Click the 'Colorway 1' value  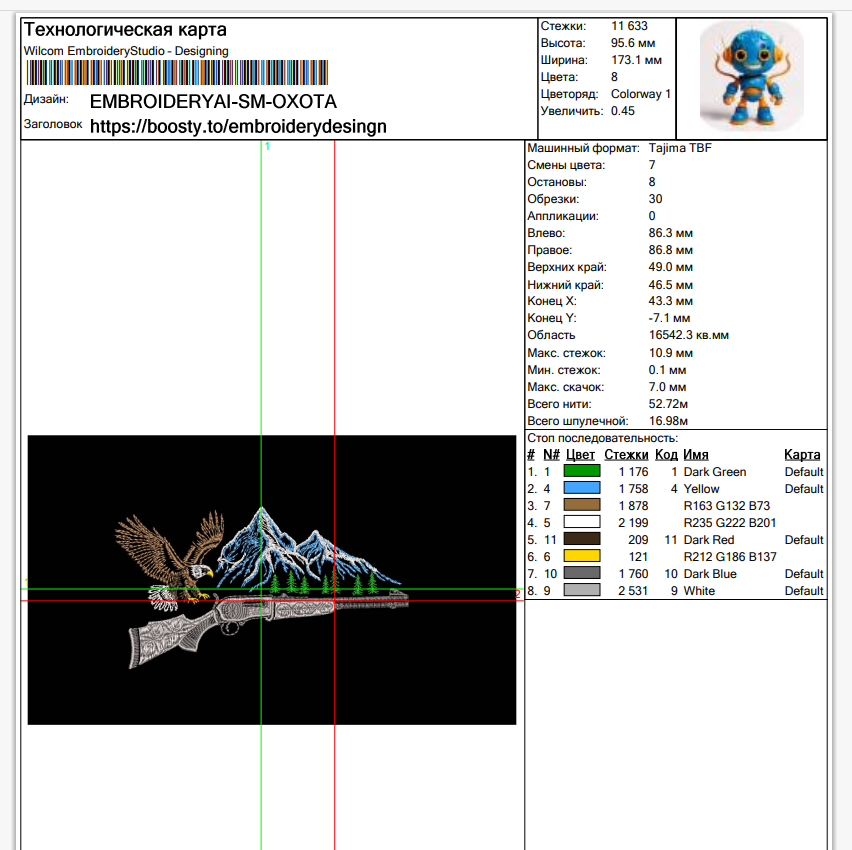pyautogui.click(x=641, y=94)
